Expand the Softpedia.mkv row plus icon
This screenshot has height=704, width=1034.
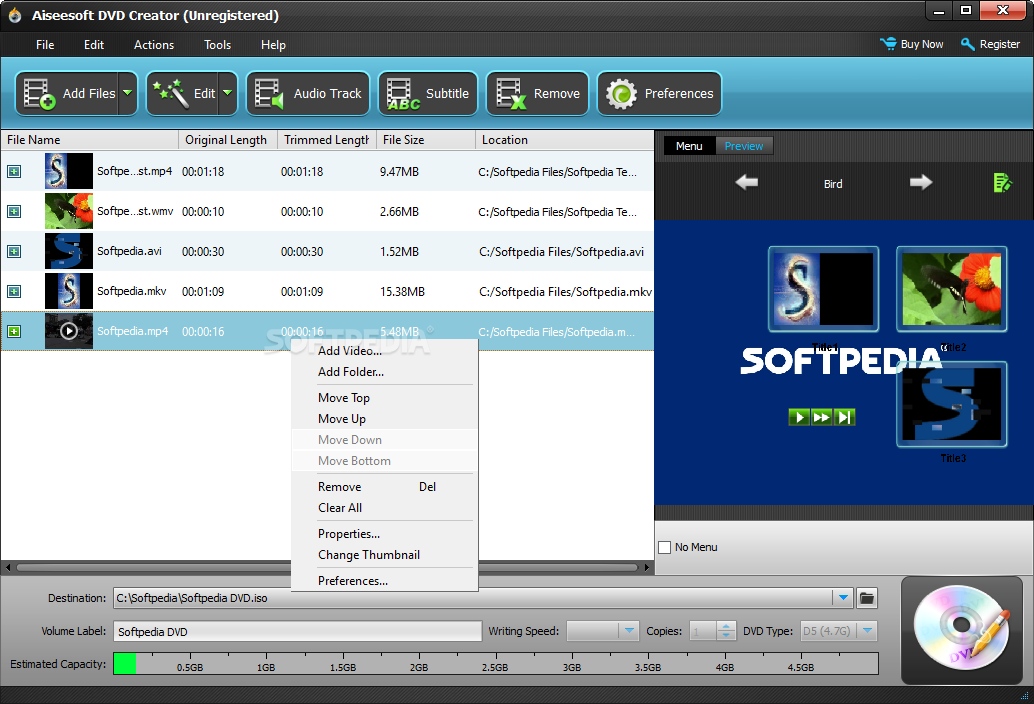(x=14, y=291)
